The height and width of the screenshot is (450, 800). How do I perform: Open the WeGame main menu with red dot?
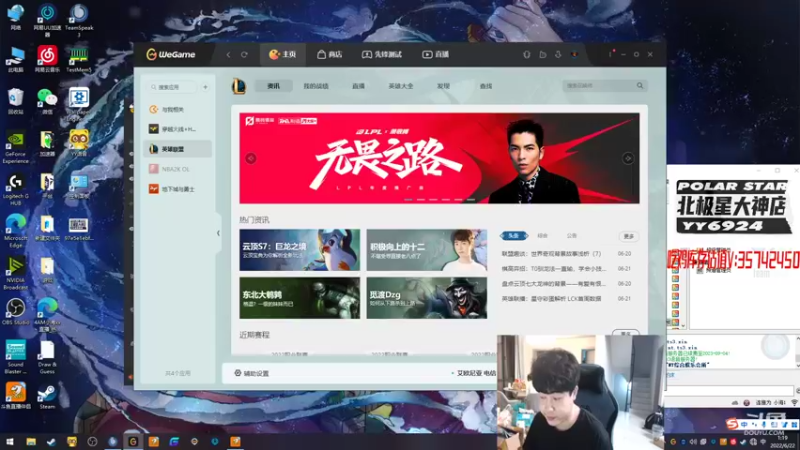click(610, 54)
